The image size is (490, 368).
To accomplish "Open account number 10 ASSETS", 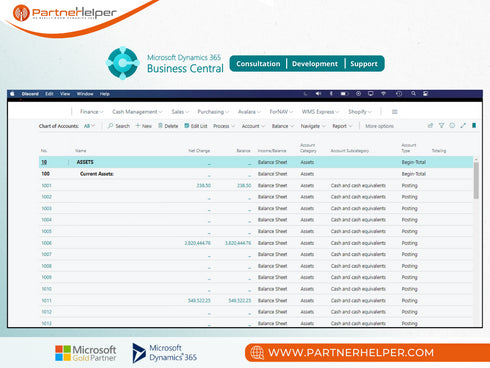I will click(x=44, y=162).
